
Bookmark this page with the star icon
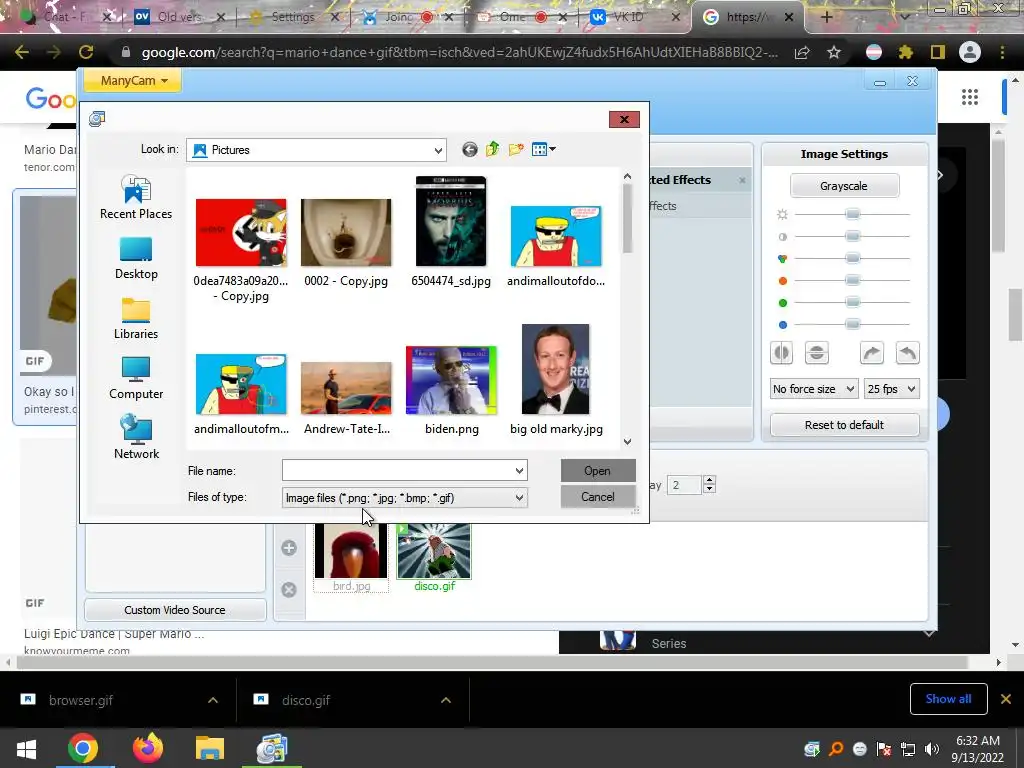point(834,52)
